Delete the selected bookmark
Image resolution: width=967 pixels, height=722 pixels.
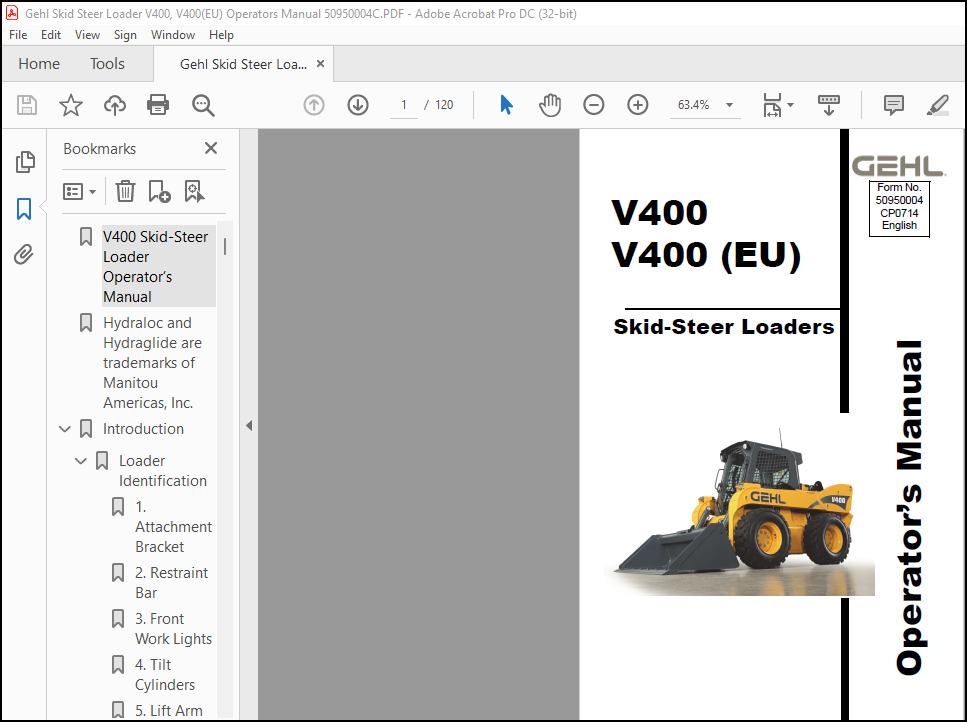[x=125, y=191]
